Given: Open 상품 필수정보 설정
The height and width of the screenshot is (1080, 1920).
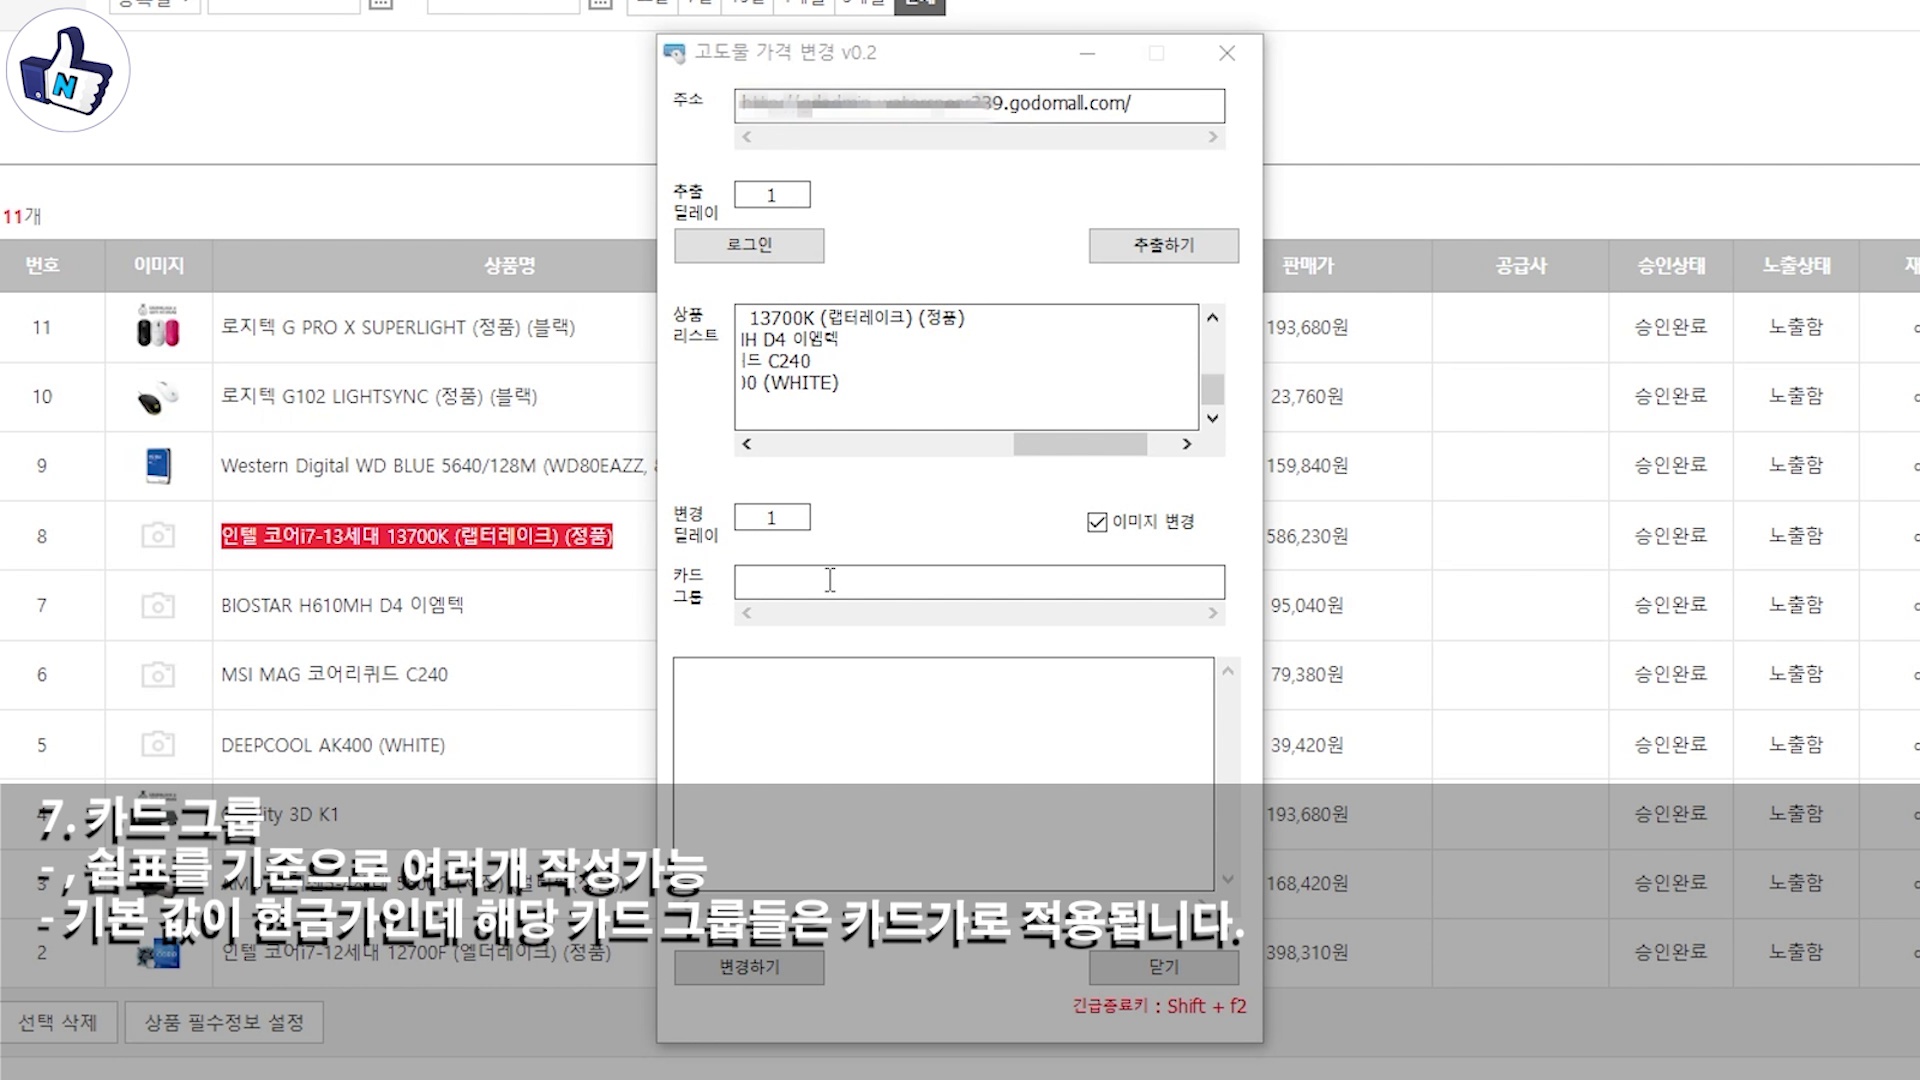Looking at the screenshot, I should 224,1022.
